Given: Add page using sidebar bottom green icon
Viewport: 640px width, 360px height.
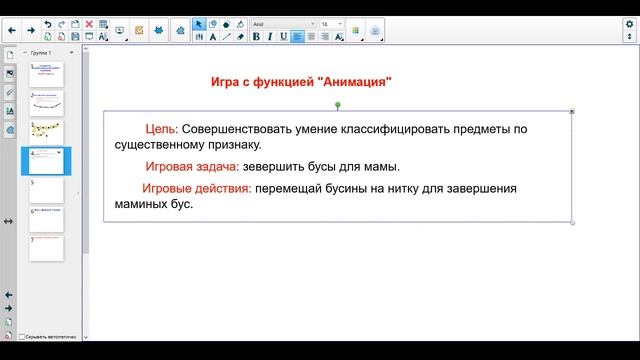Looking at the screenshot, I should (8, 322).
